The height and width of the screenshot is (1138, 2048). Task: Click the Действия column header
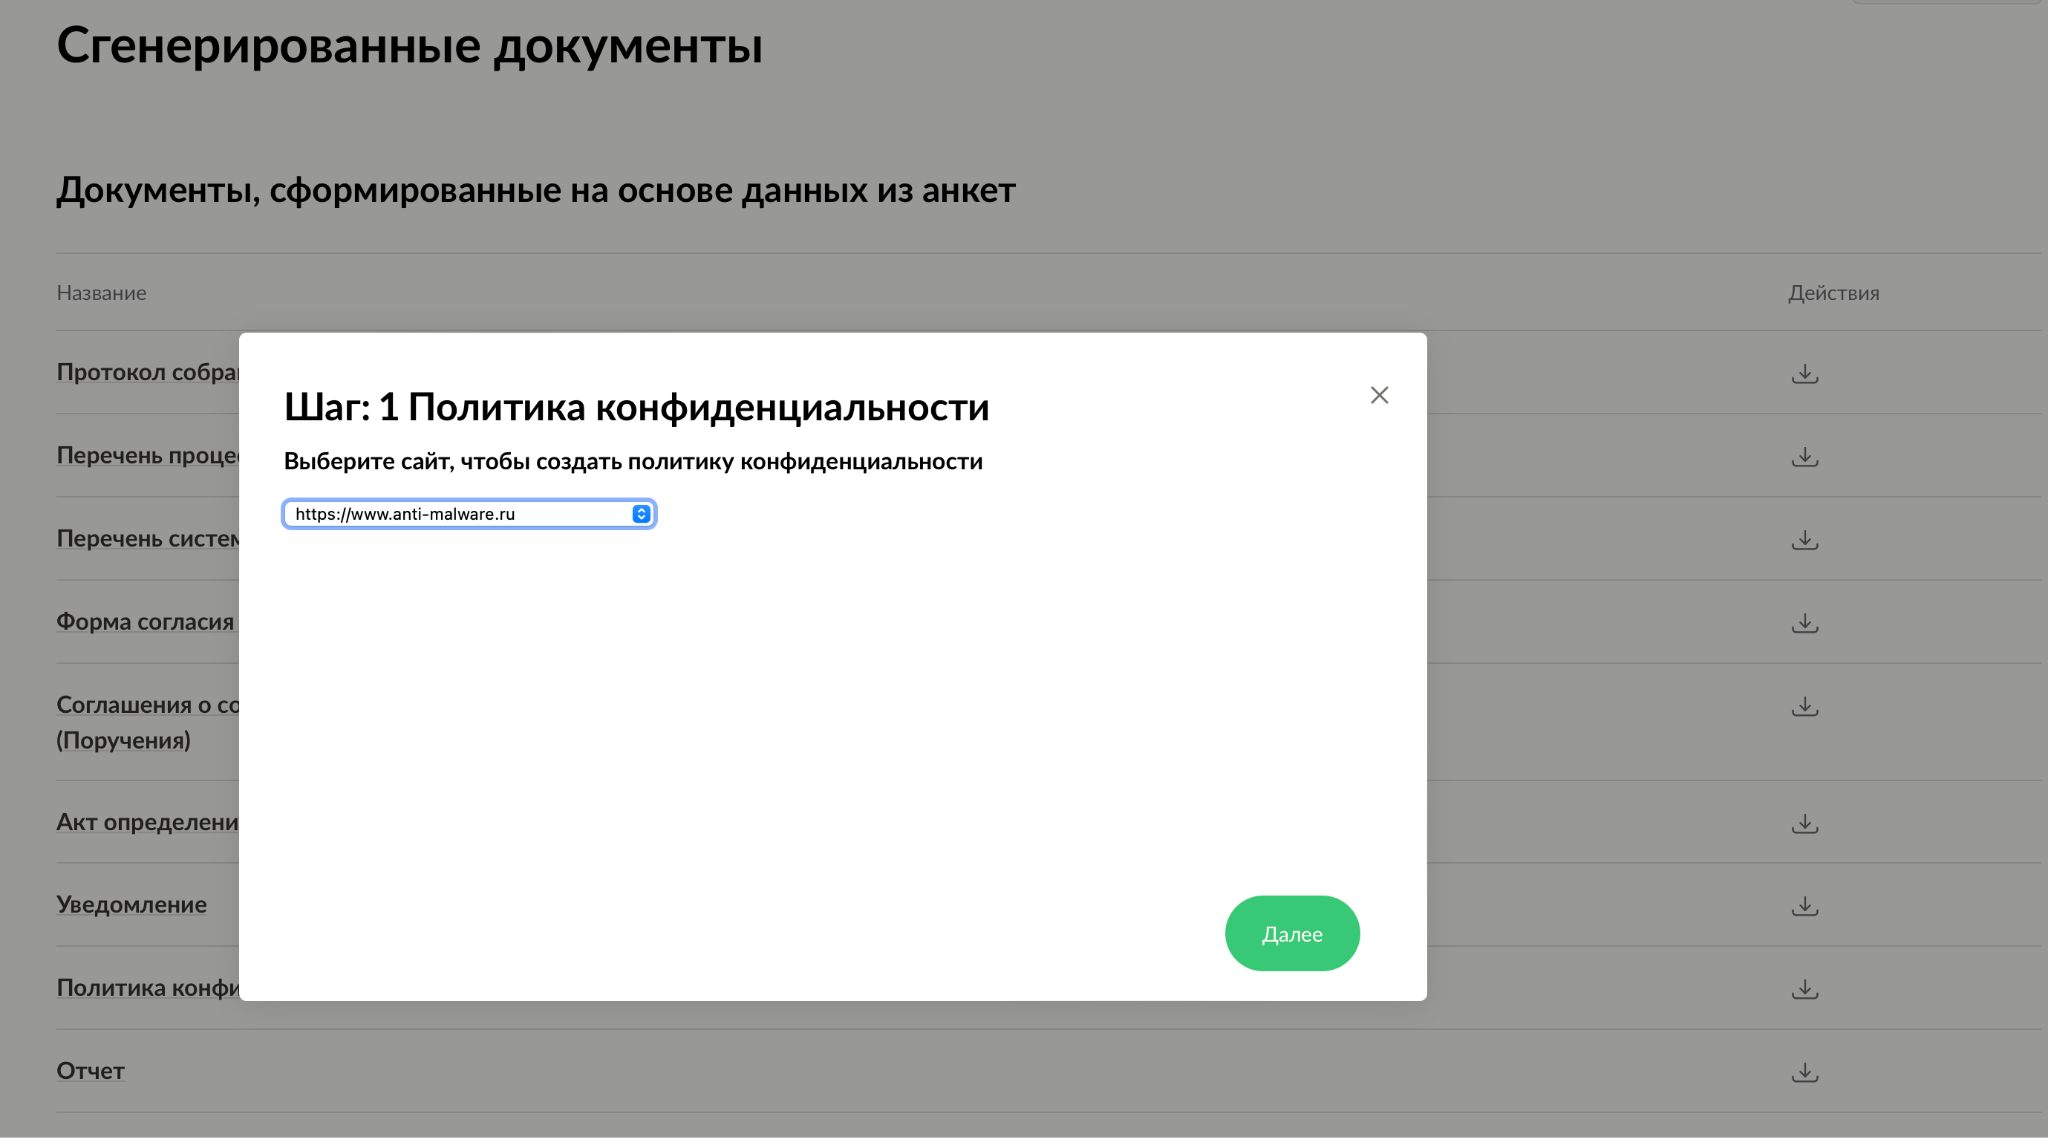[x=1833, y=293]
